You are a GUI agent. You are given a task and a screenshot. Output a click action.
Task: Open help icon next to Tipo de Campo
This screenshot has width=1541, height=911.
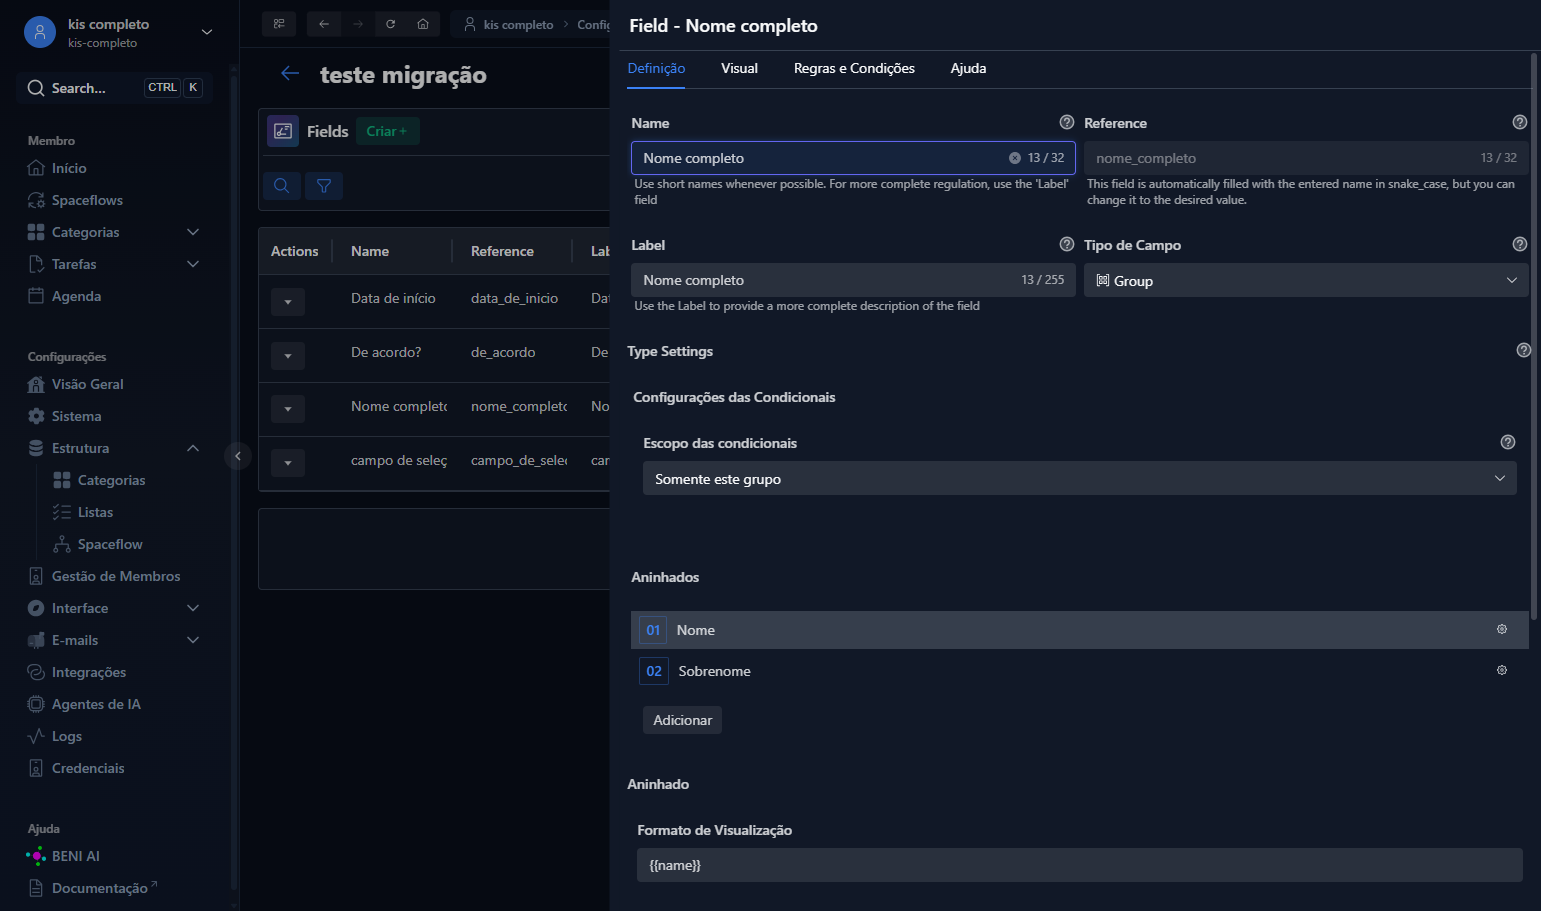1520,244
